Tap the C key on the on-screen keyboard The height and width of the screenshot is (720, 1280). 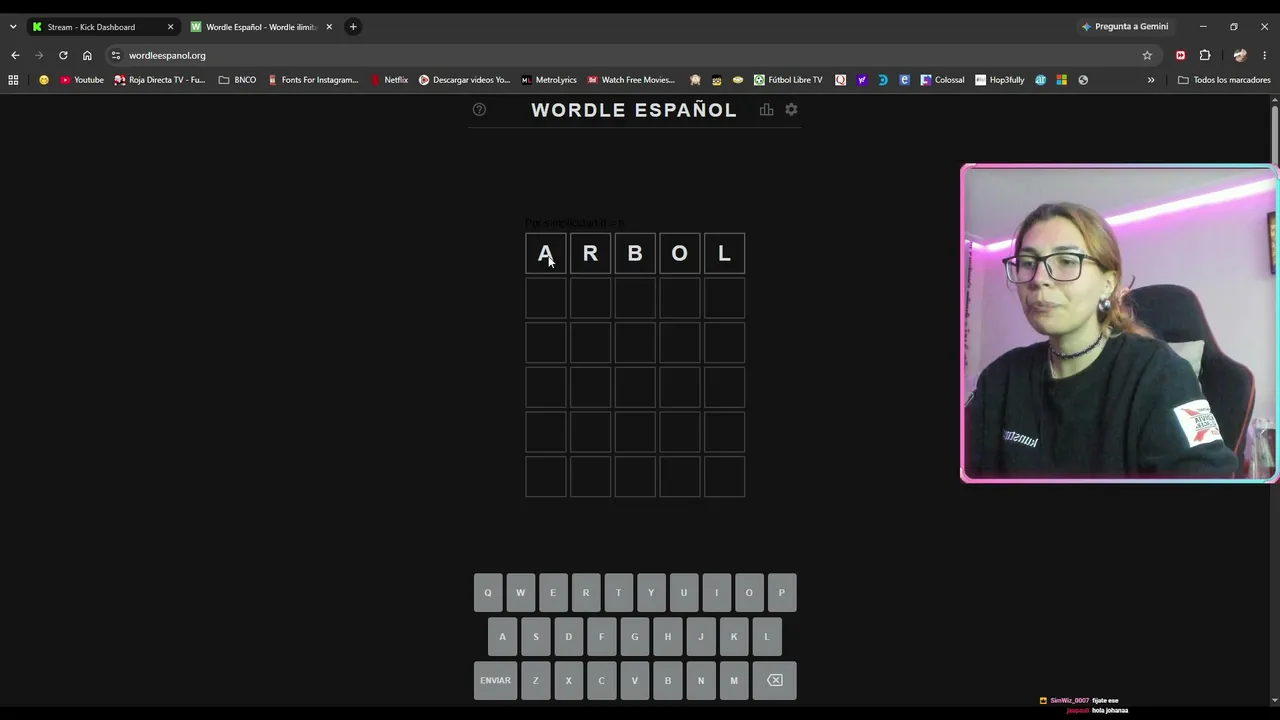coord(601,680)
